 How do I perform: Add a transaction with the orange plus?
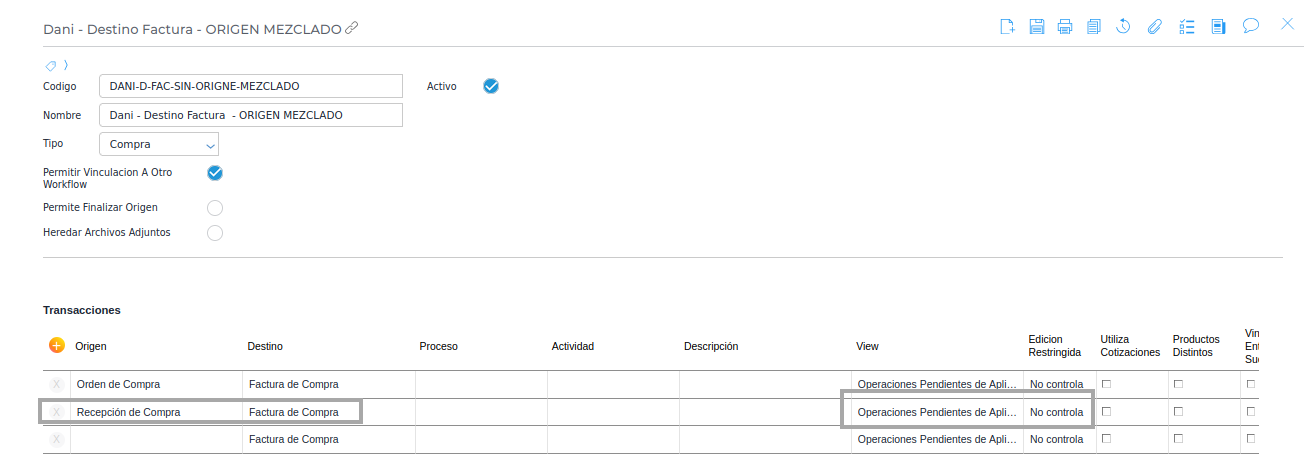click(57, 345)
